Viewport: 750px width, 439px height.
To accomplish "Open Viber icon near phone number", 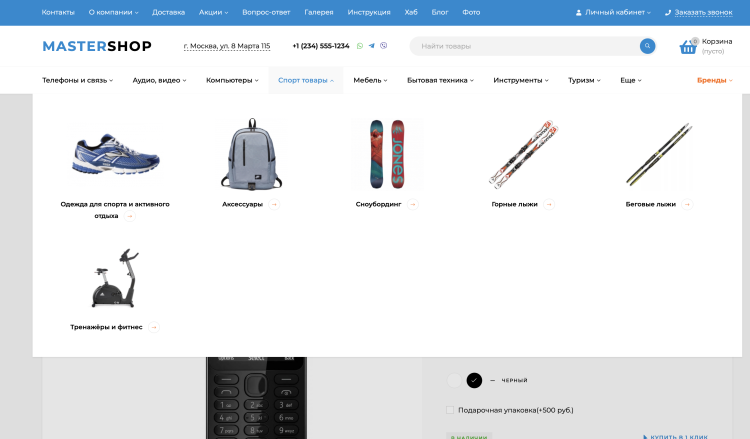I will [x=384, y=46].
